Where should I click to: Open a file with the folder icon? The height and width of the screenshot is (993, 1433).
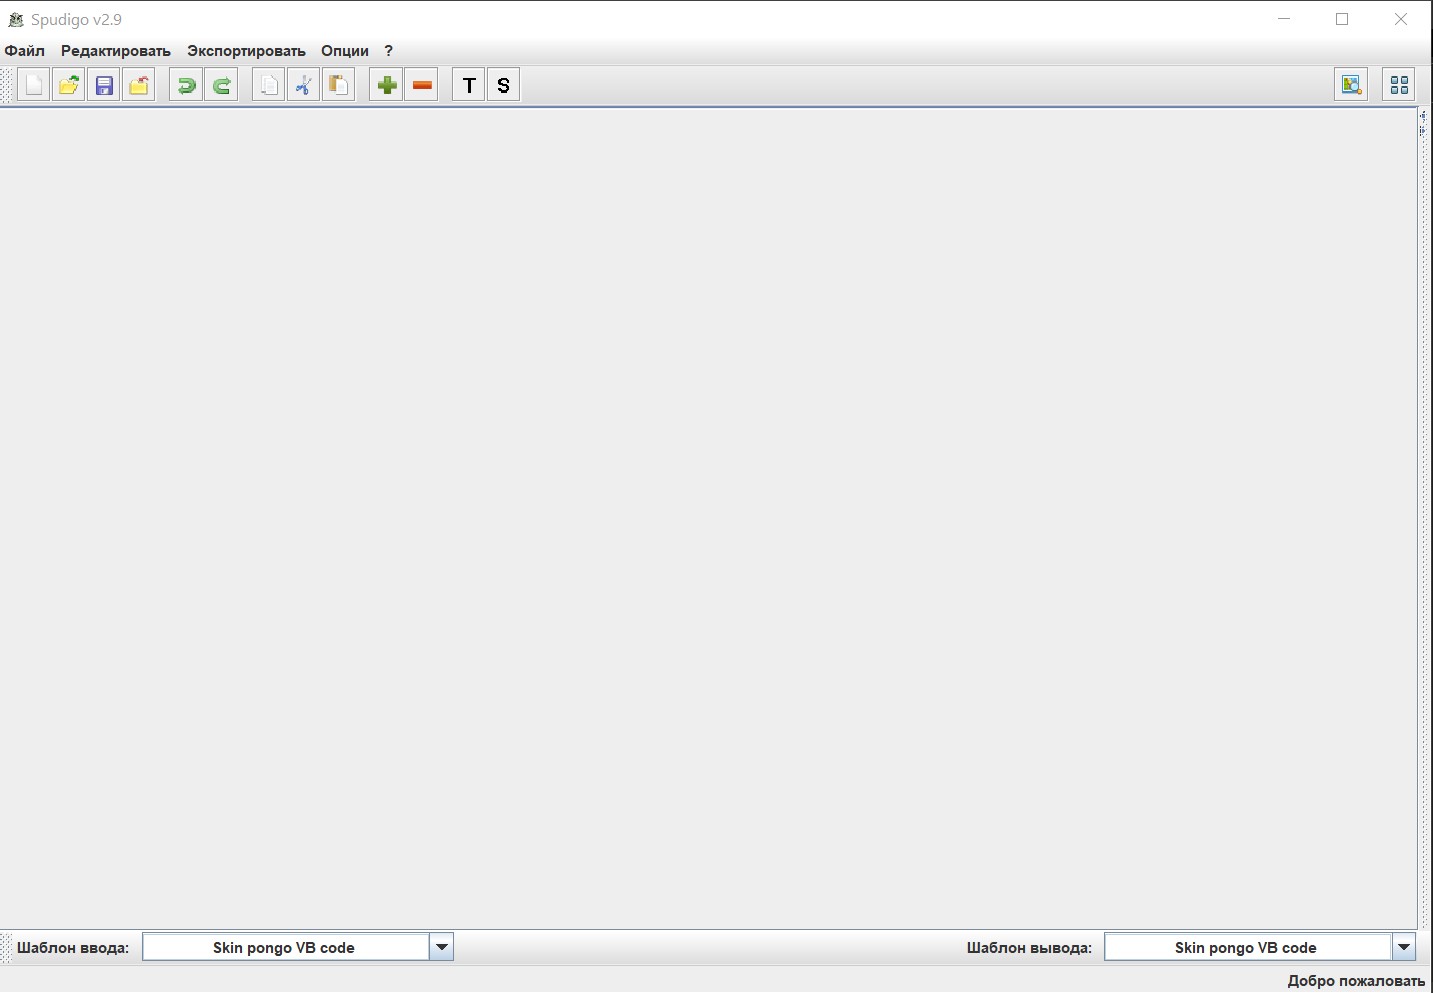point(68,85)
